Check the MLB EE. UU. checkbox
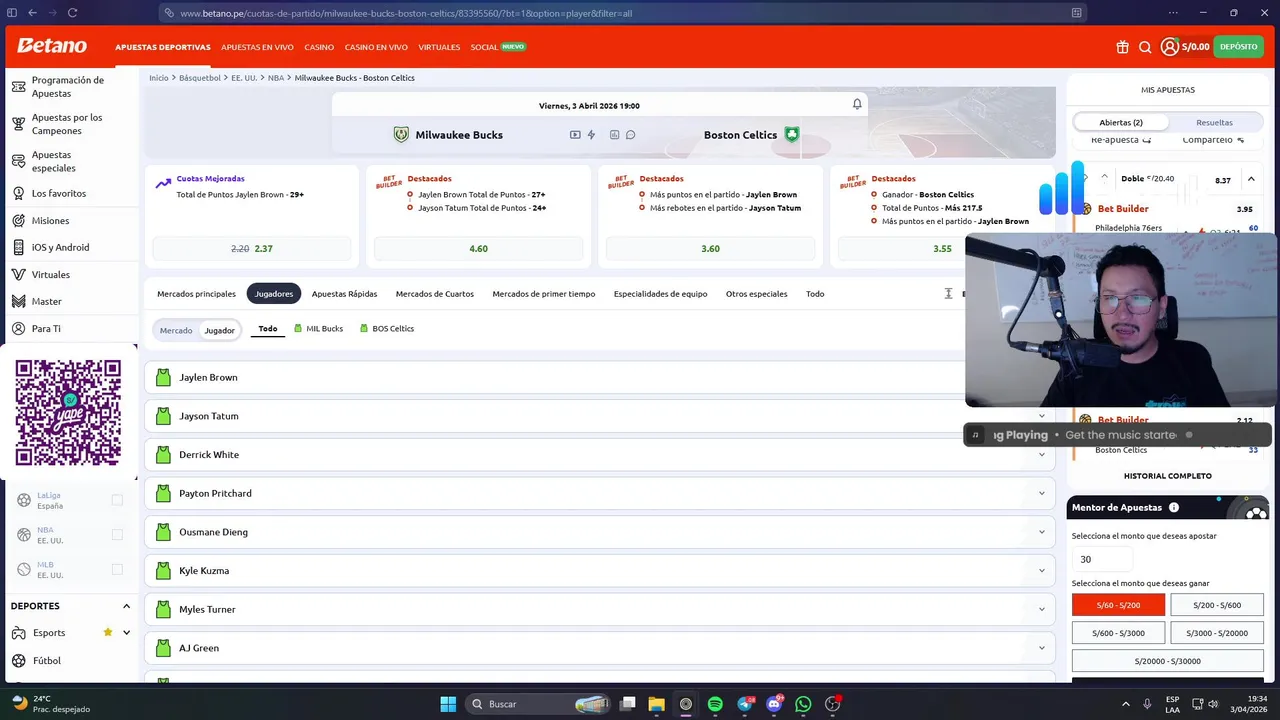This screenshot has height=720, width=1280. tap(117, 569)
